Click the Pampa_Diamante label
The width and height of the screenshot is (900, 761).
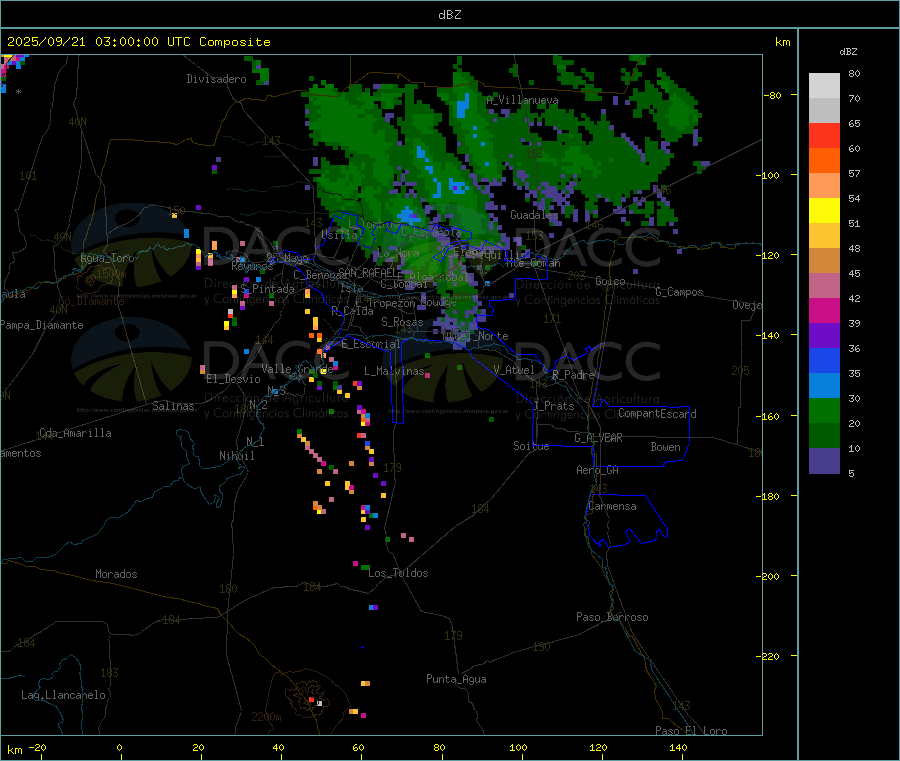pos(41,325)
